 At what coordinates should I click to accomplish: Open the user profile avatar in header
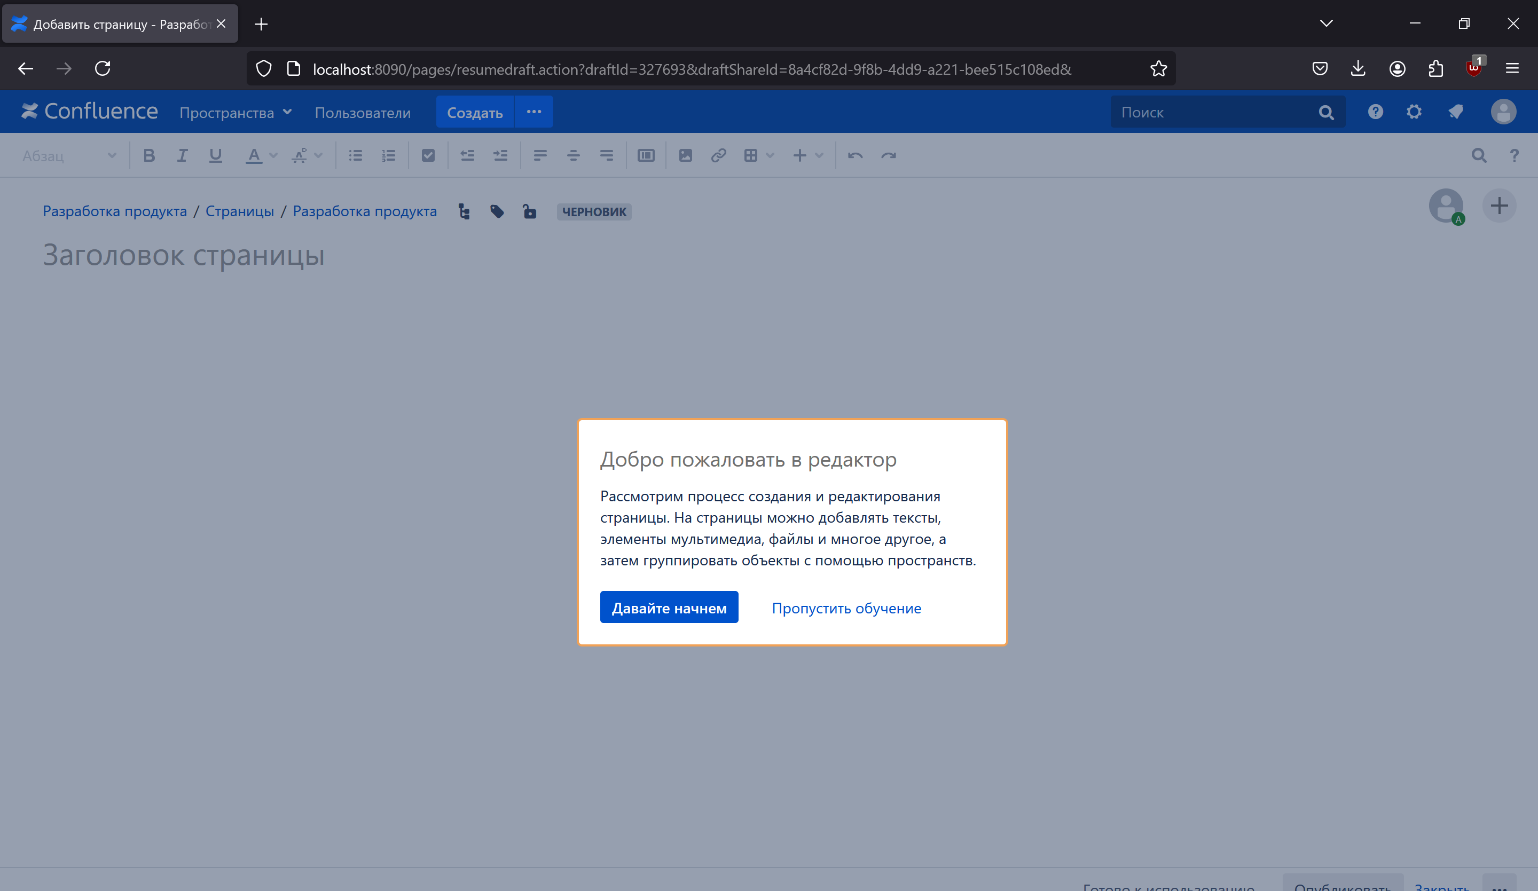pos(1503,112)
